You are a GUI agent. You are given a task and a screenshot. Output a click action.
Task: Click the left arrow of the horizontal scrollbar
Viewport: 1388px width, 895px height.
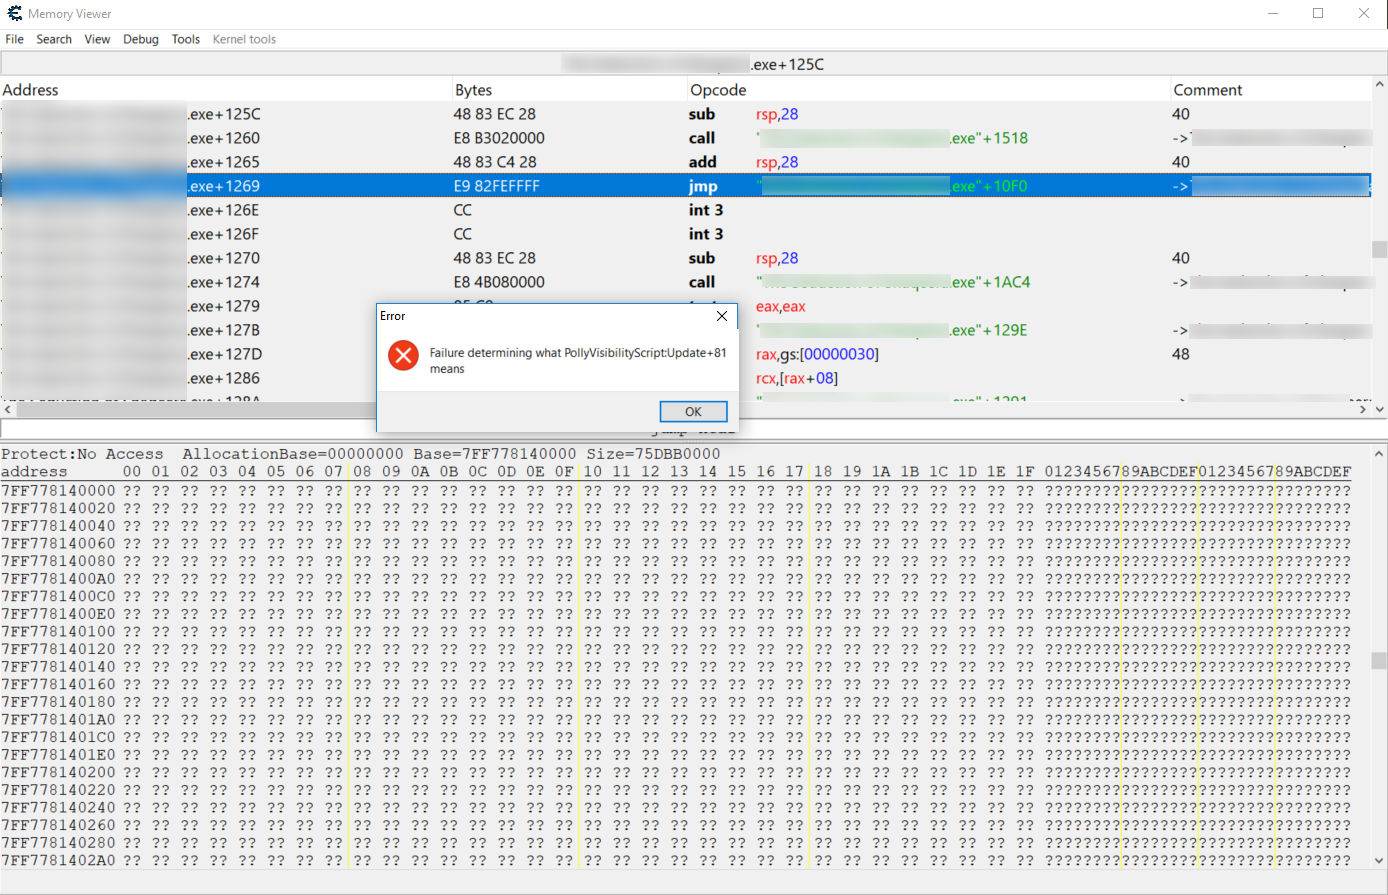tap(7, 409)
